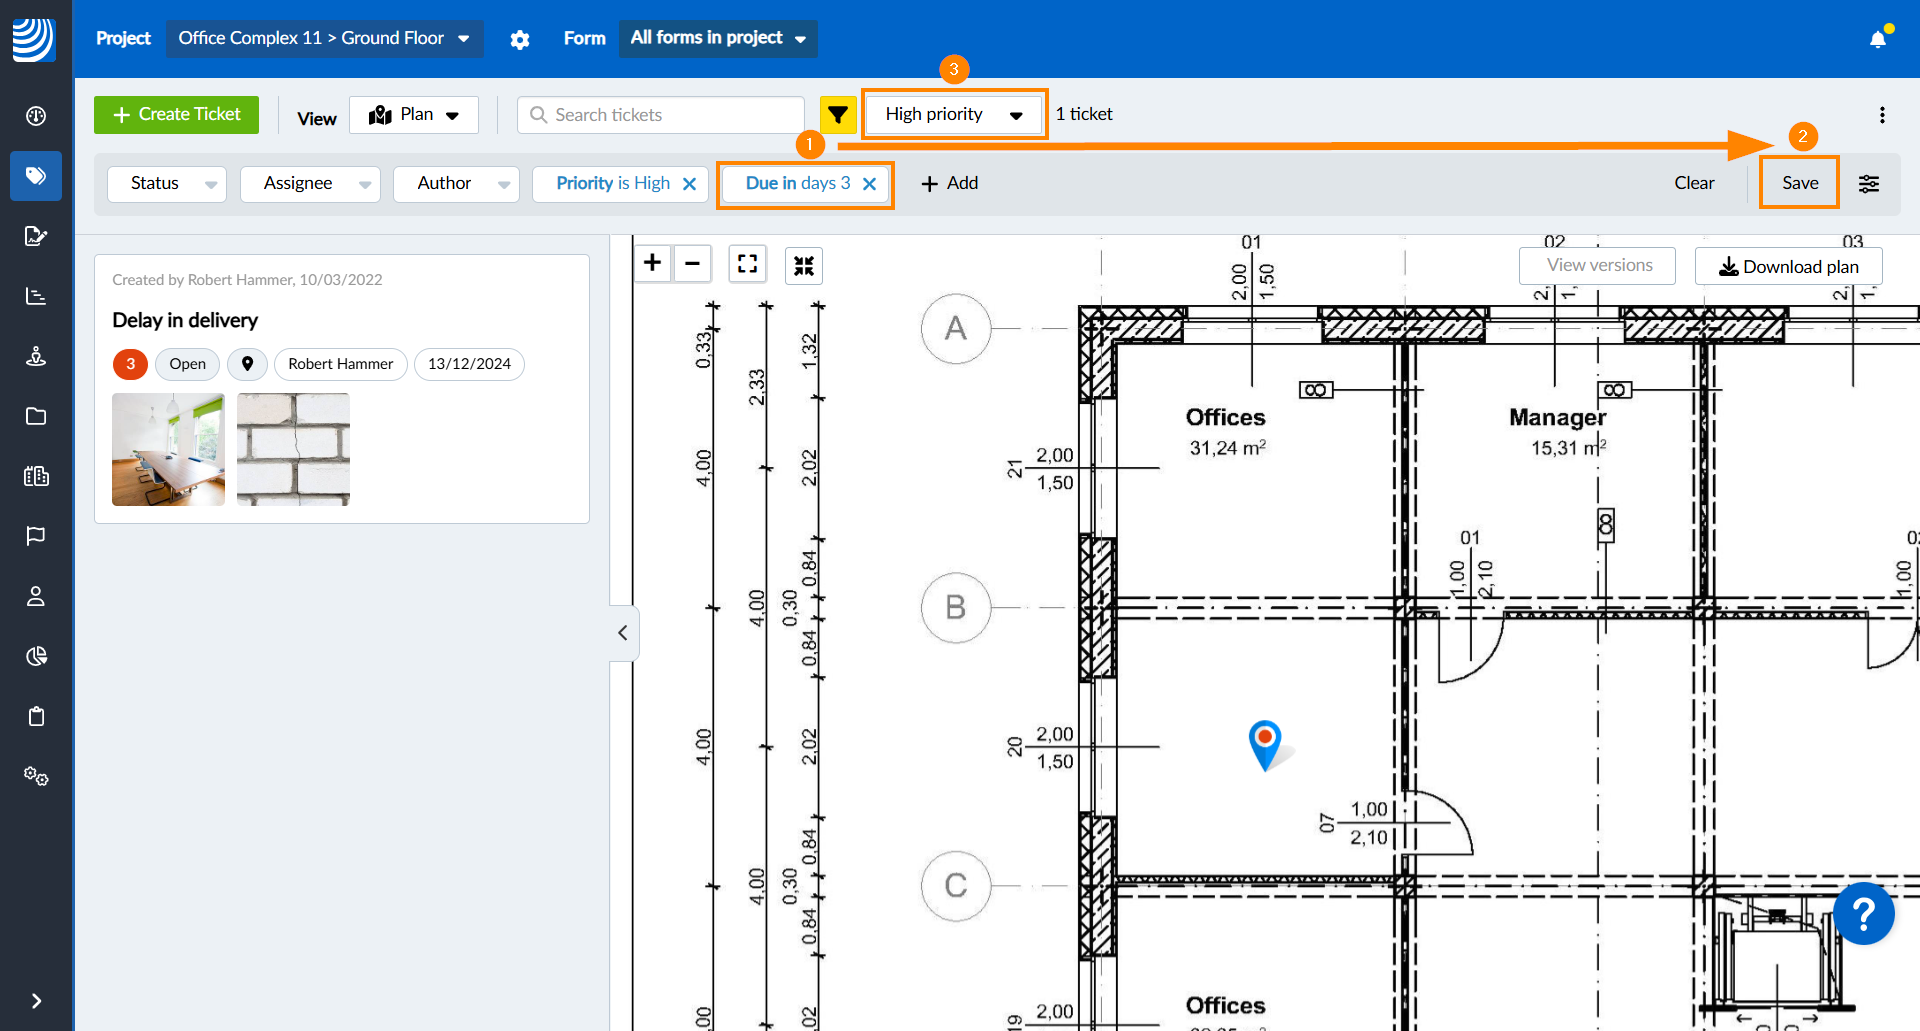Open the Plan view dropdown
Screen dimensions: 1920x1031
(414, 115)
